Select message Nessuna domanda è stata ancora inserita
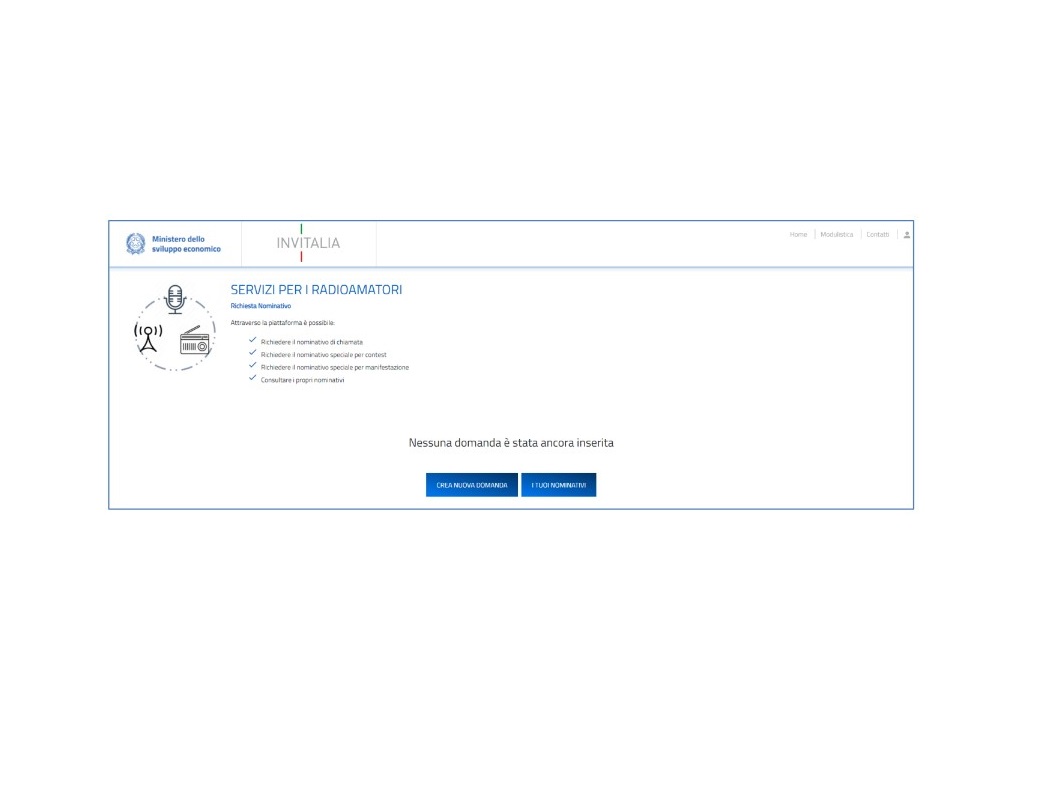Viewport: 1054px width, 789px height. tap(511, 443)
